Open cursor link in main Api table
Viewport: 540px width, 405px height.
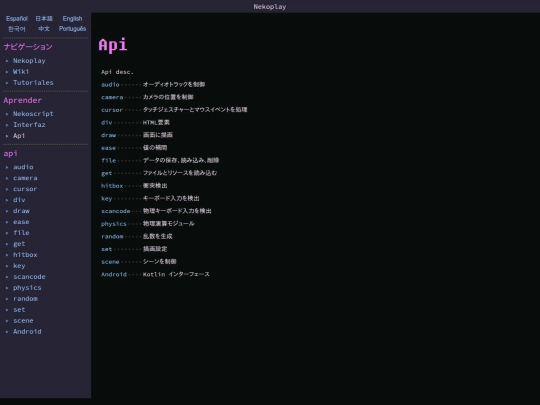click(x=112, y=110)
